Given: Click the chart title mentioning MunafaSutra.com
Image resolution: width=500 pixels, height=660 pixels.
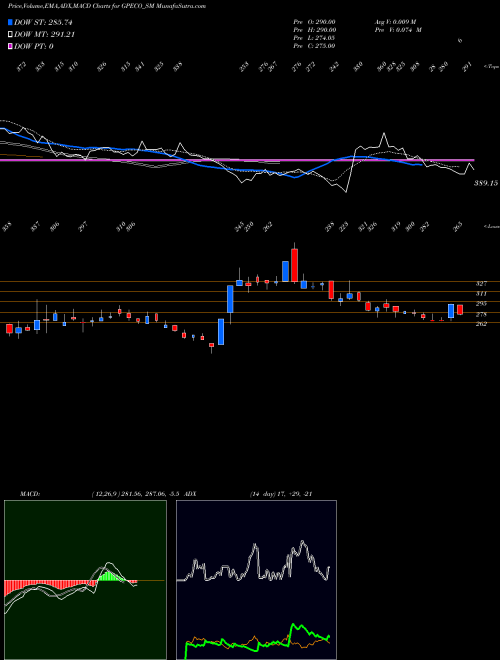Looking at the screenshot, I should click(107, 6).
